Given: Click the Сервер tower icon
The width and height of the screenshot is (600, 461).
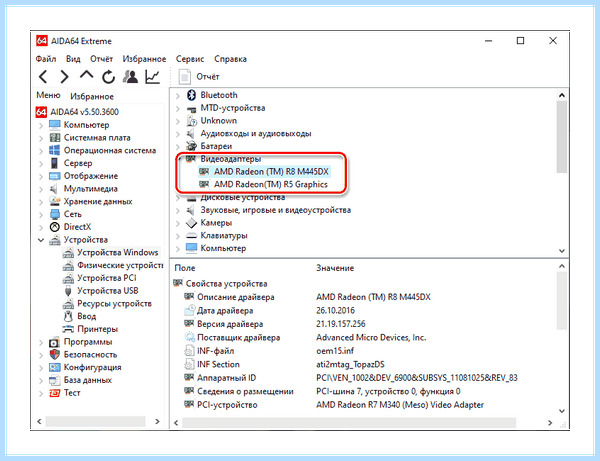Looking at the screenshot, I should pos(54,163).
